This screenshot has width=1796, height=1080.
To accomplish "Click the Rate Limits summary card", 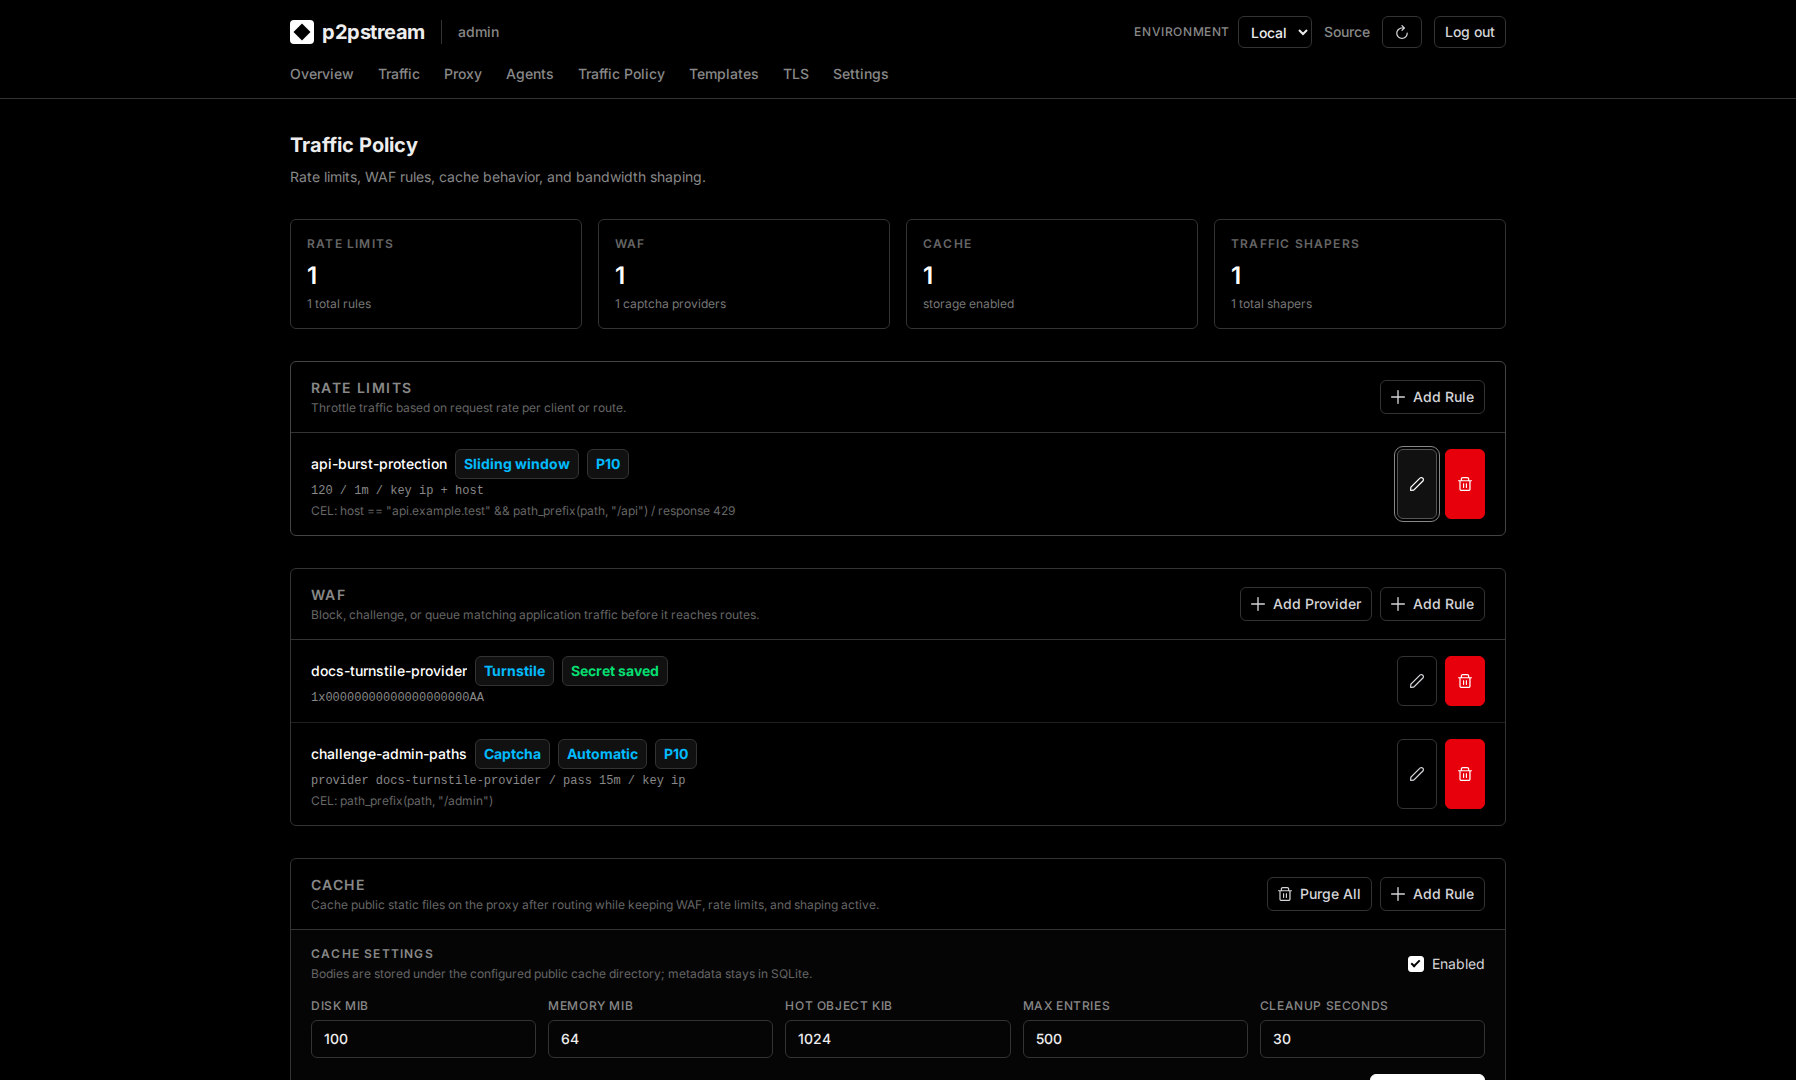I will (436, 274).
